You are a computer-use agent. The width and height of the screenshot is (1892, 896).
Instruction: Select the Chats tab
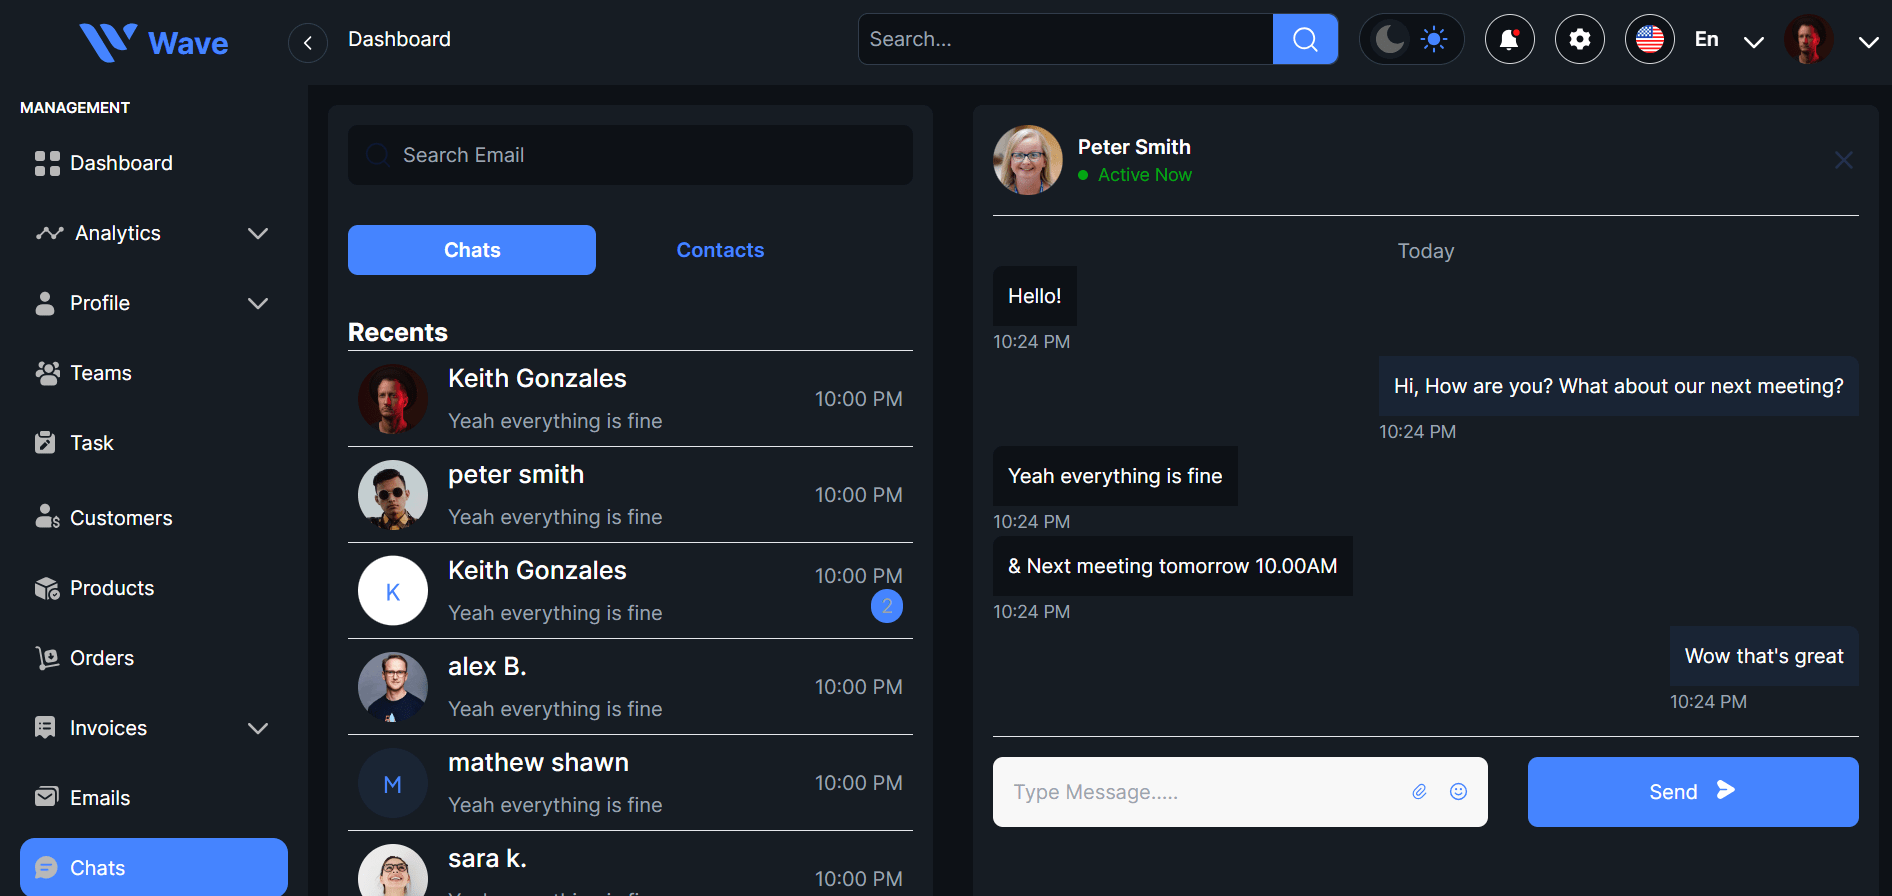click(472, 250)
